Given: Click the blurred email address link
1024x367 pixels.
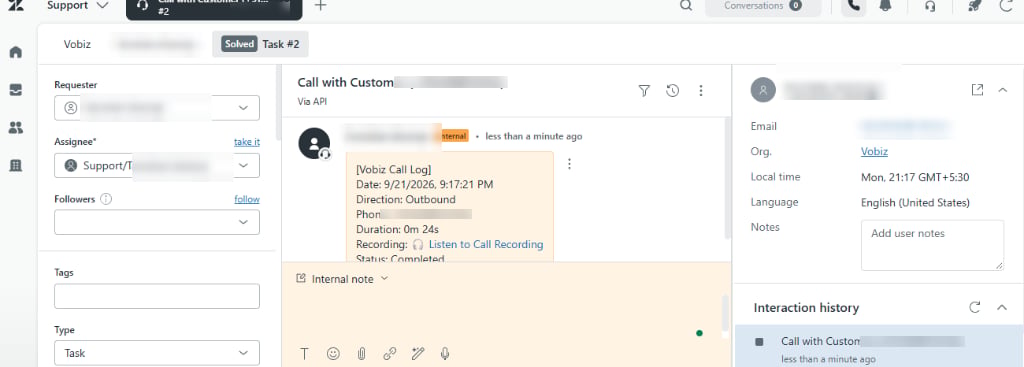Looking at the screenshot, I should tap(904, 126).
